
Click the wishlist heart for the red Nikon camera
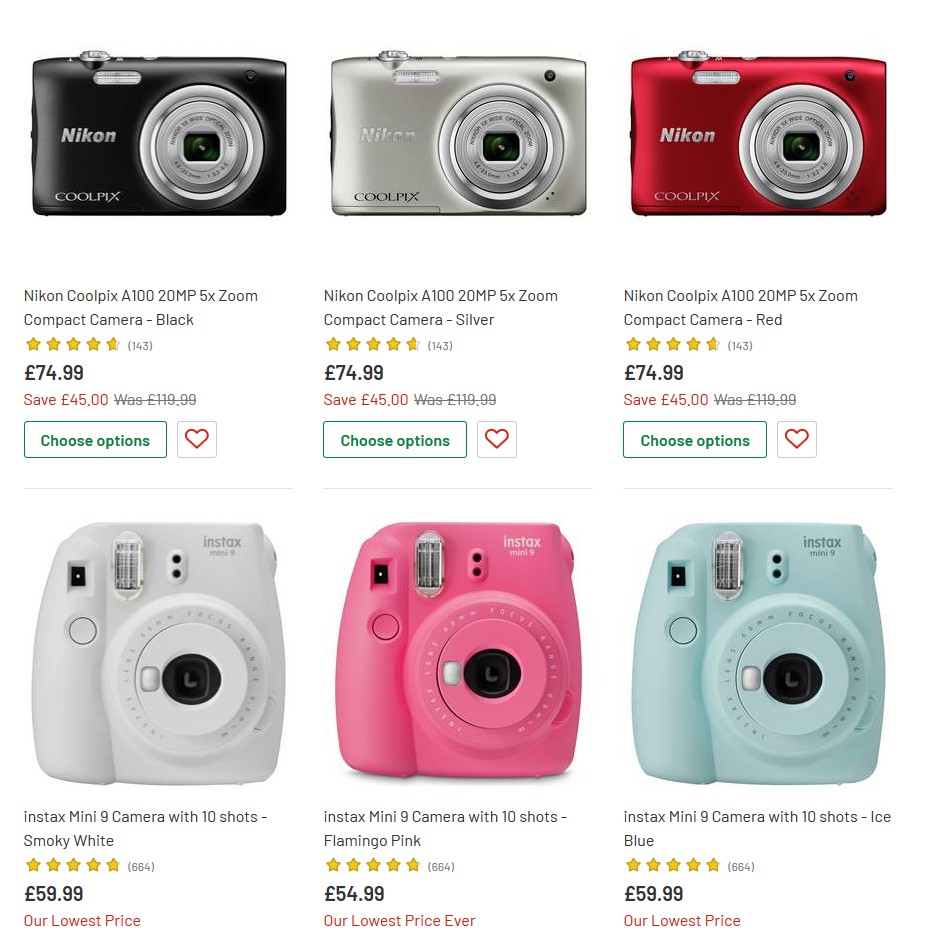tap(796, 439)
